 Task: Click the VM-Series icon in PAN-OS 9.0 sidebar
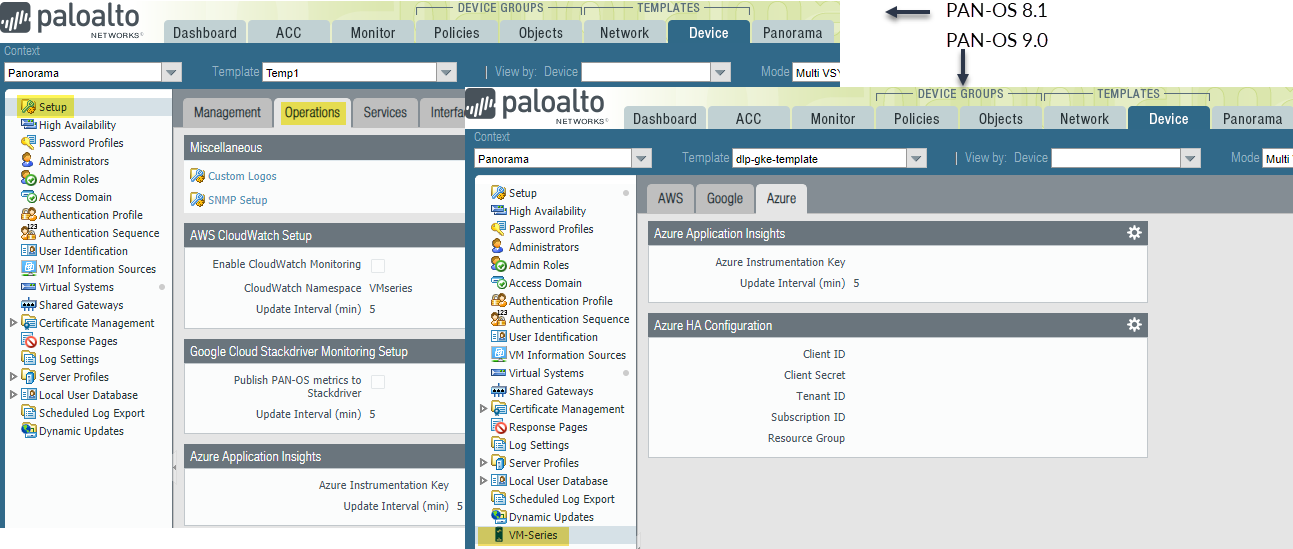coord(499,535)
